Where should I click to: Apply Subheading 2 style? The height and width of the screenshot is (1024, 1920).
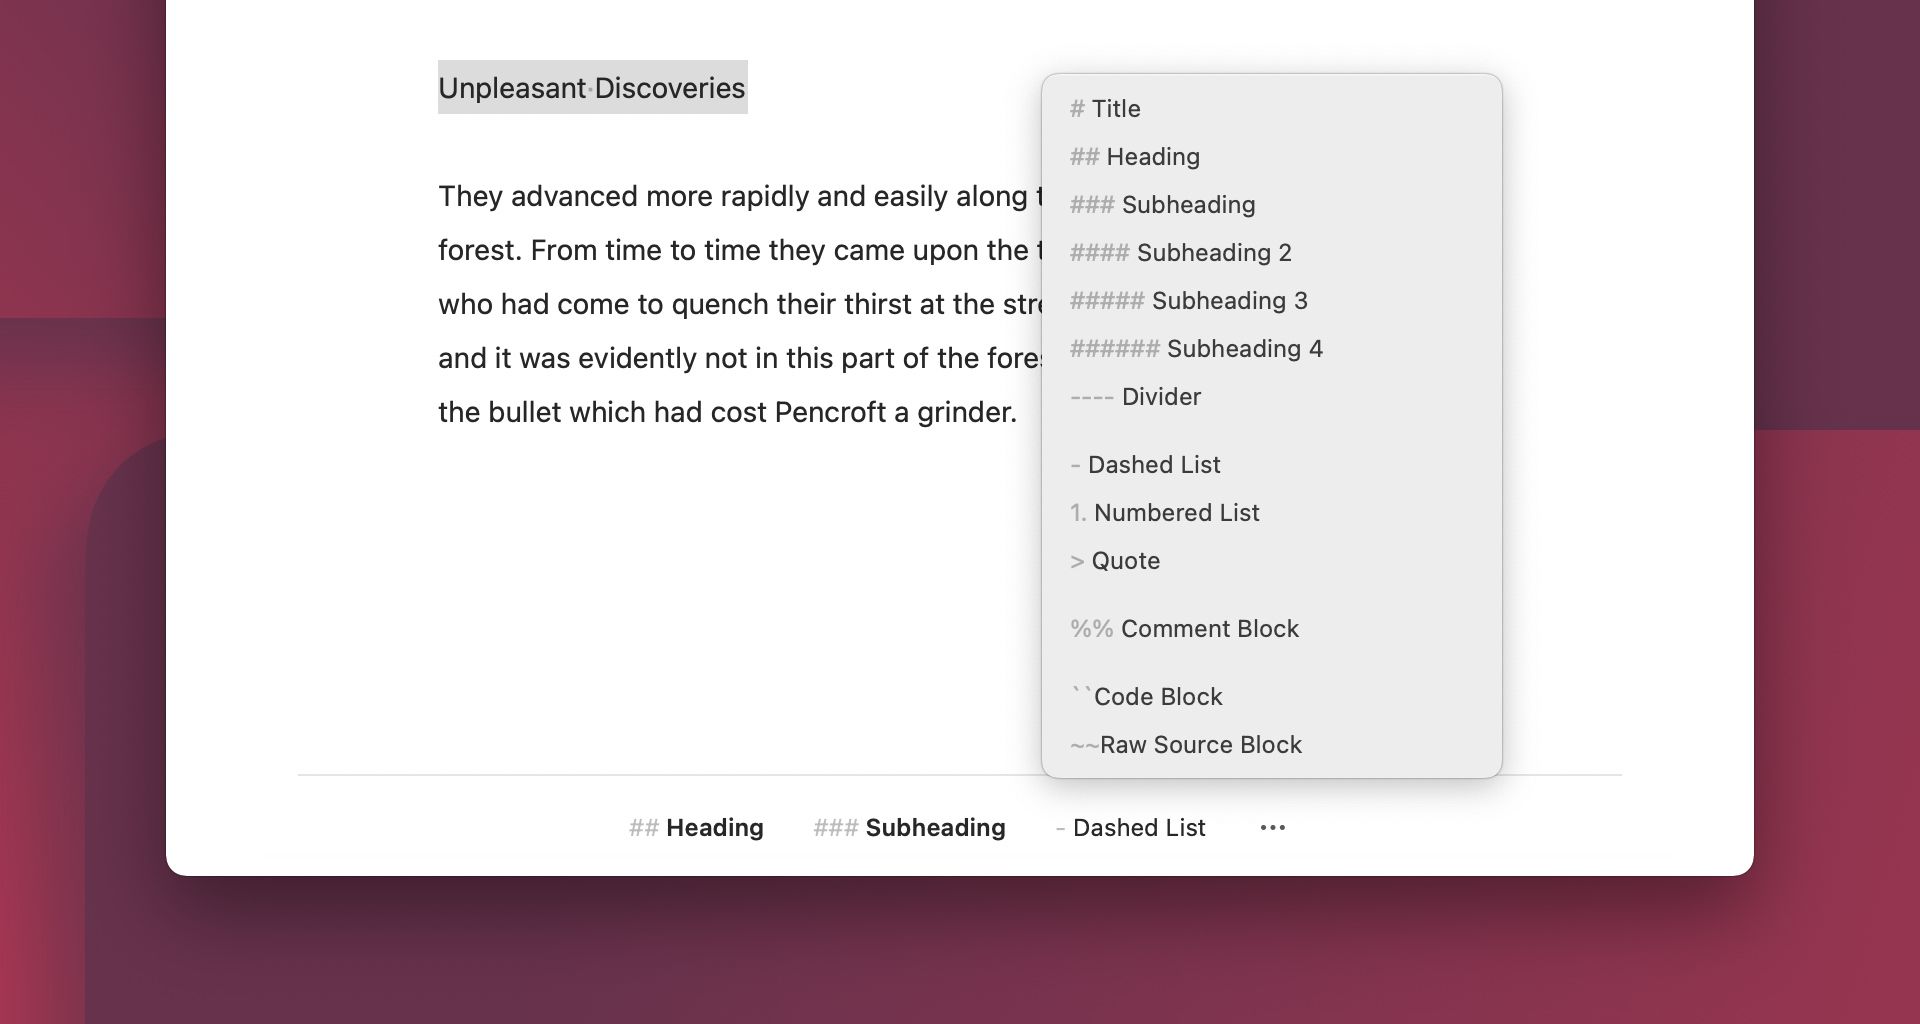coord(1271,252)
